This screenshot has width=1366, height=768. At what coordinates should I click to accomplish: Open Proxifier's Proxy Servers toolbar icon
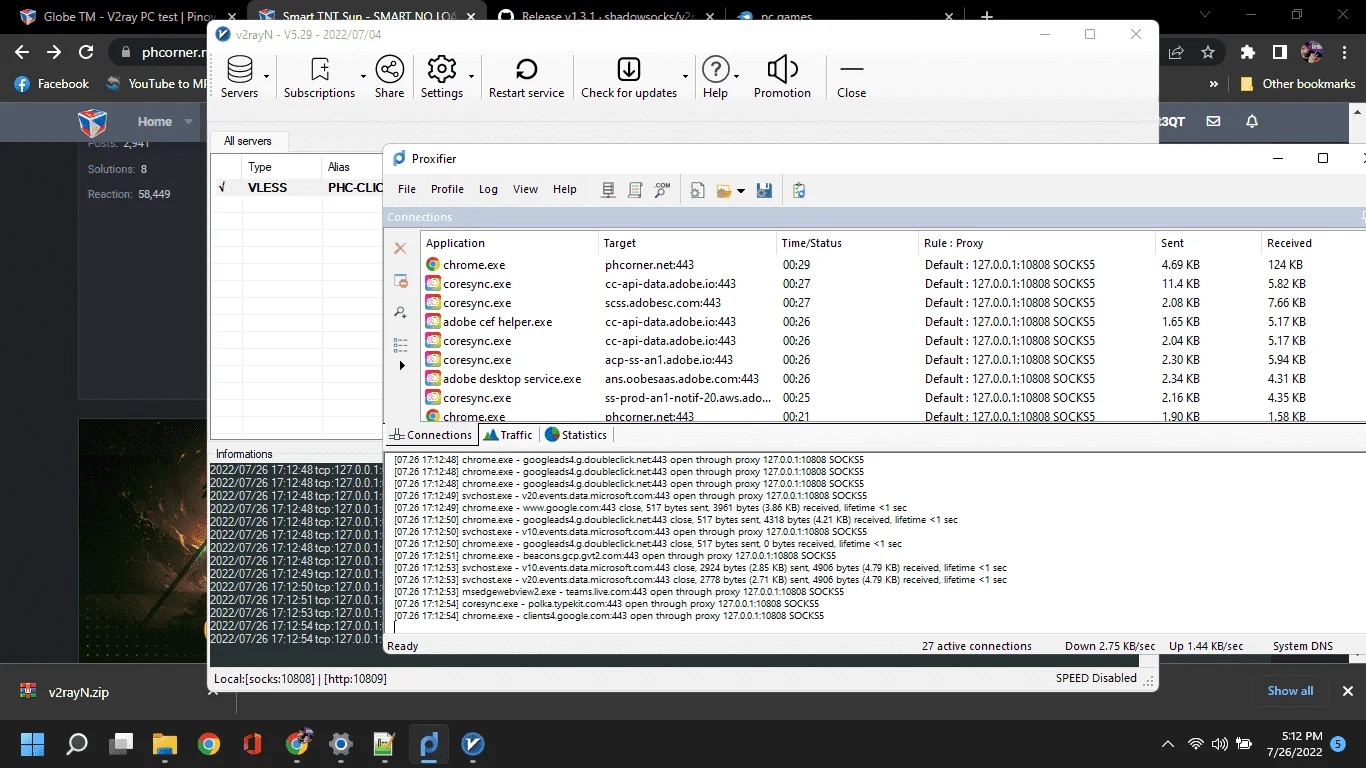(x=608, y=190)
